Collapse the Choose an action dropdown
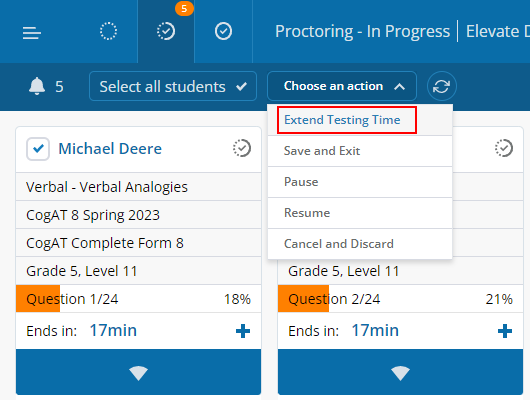Image resolution: width=530 pixels, height=400 pixels. (x=342, y=86)
